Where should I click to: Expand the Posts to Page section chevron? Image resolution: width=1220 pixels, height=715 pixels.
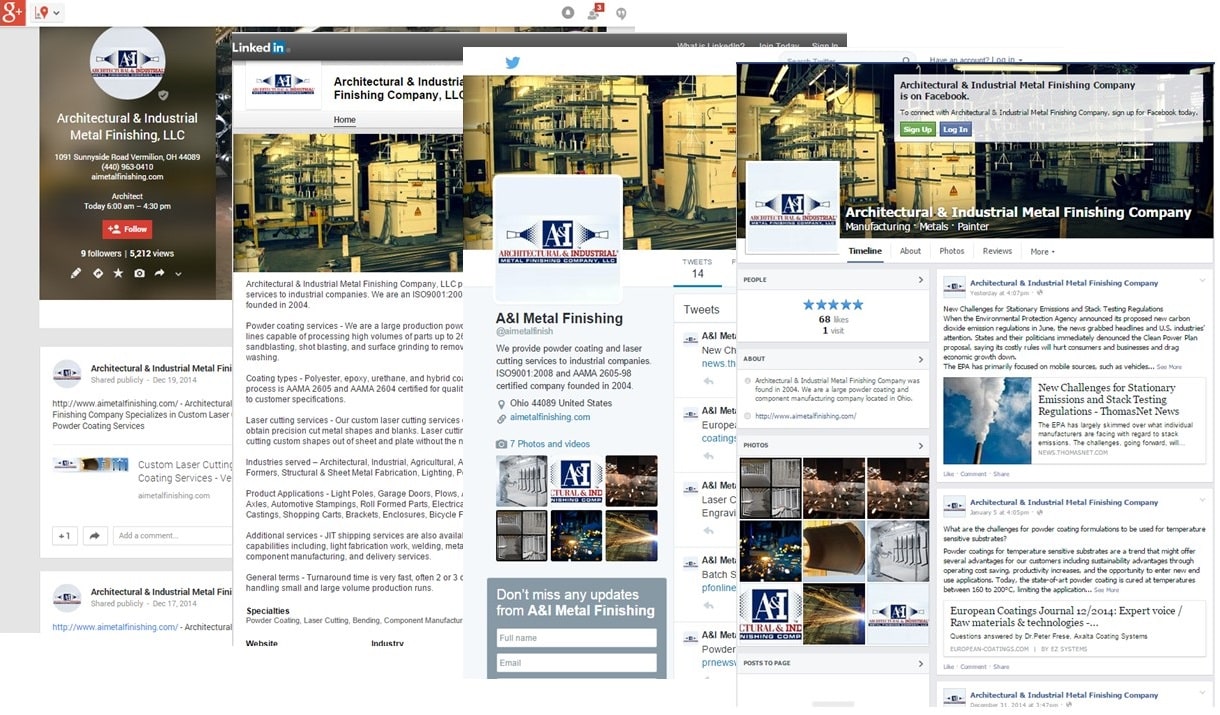[921, 663]
